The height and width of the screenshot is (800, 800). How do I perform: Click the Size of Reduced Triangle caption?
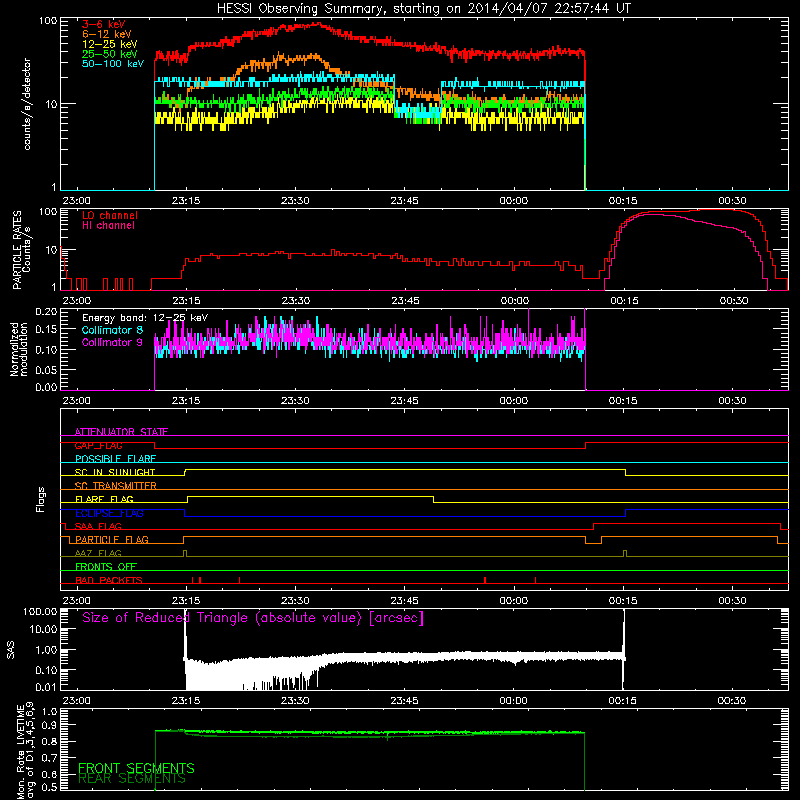click(x=253, y=618)
